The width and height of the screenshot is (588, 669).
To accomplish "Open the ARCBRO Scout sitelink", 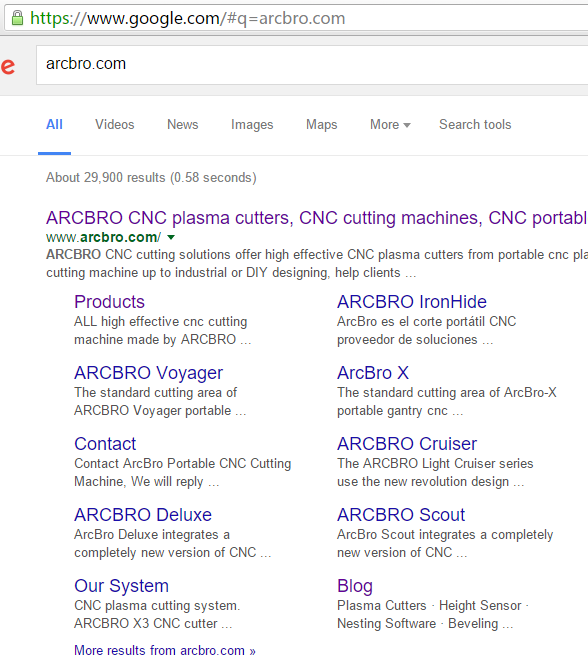I will pyautogui.click(x=401, y=515).
